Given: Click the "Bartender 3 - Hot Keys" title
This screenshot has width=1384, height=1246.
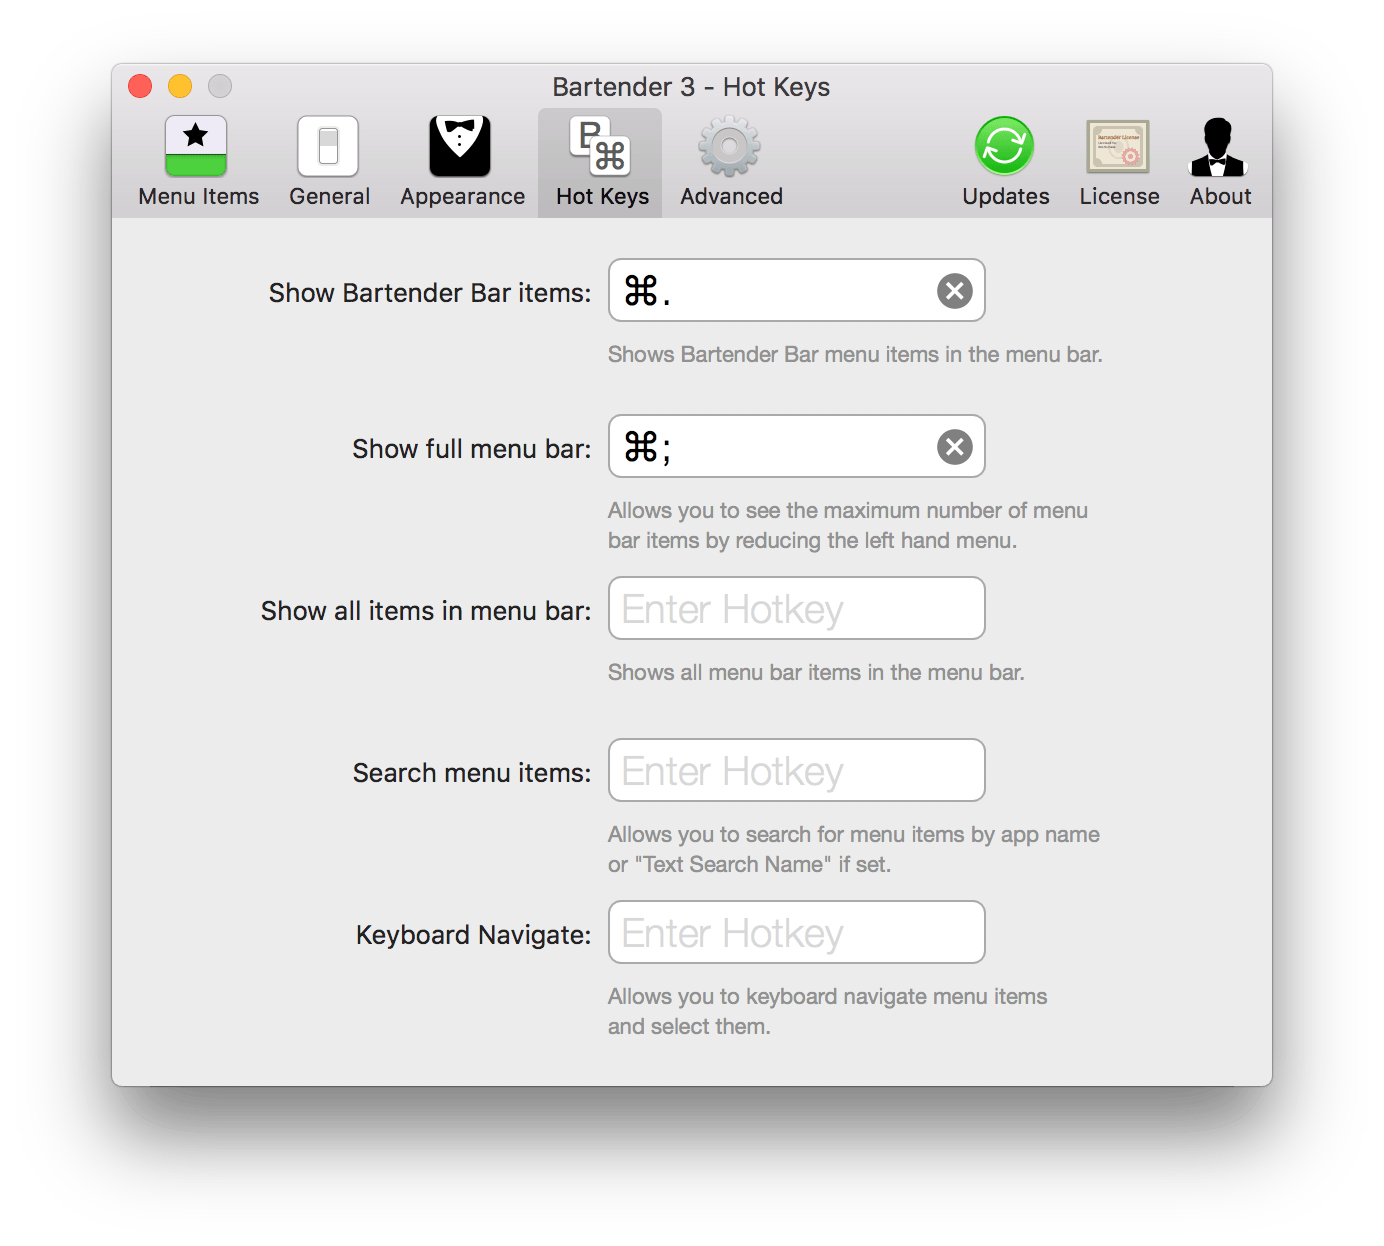Looking at the screenshot, I should click(691, 87).
